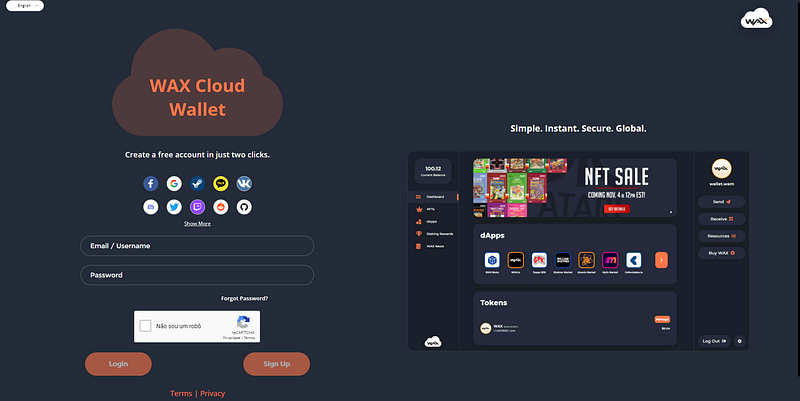This screenshot has width=800, height=401.
Task: Select Staking Rewards in the preview sidebar
Action: pyautogui.click(x=434, y=234)
